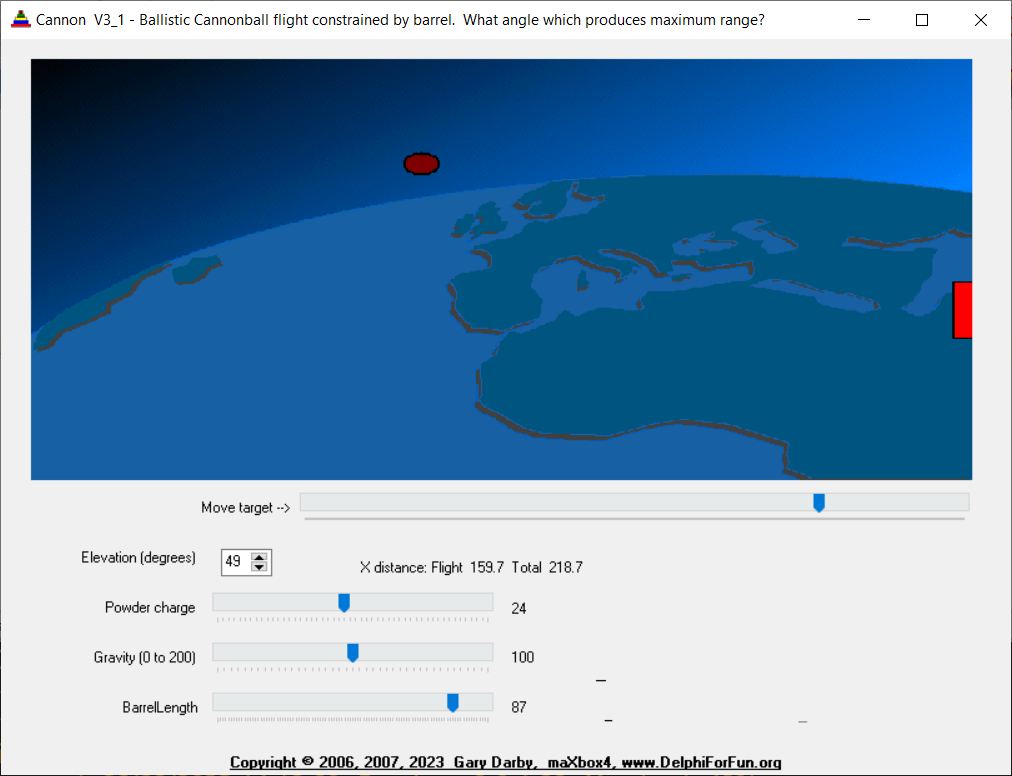Focus the Elevation degrees field showing 49
The height and width of the screenshot is (776, 1012).
click(235, 562)
